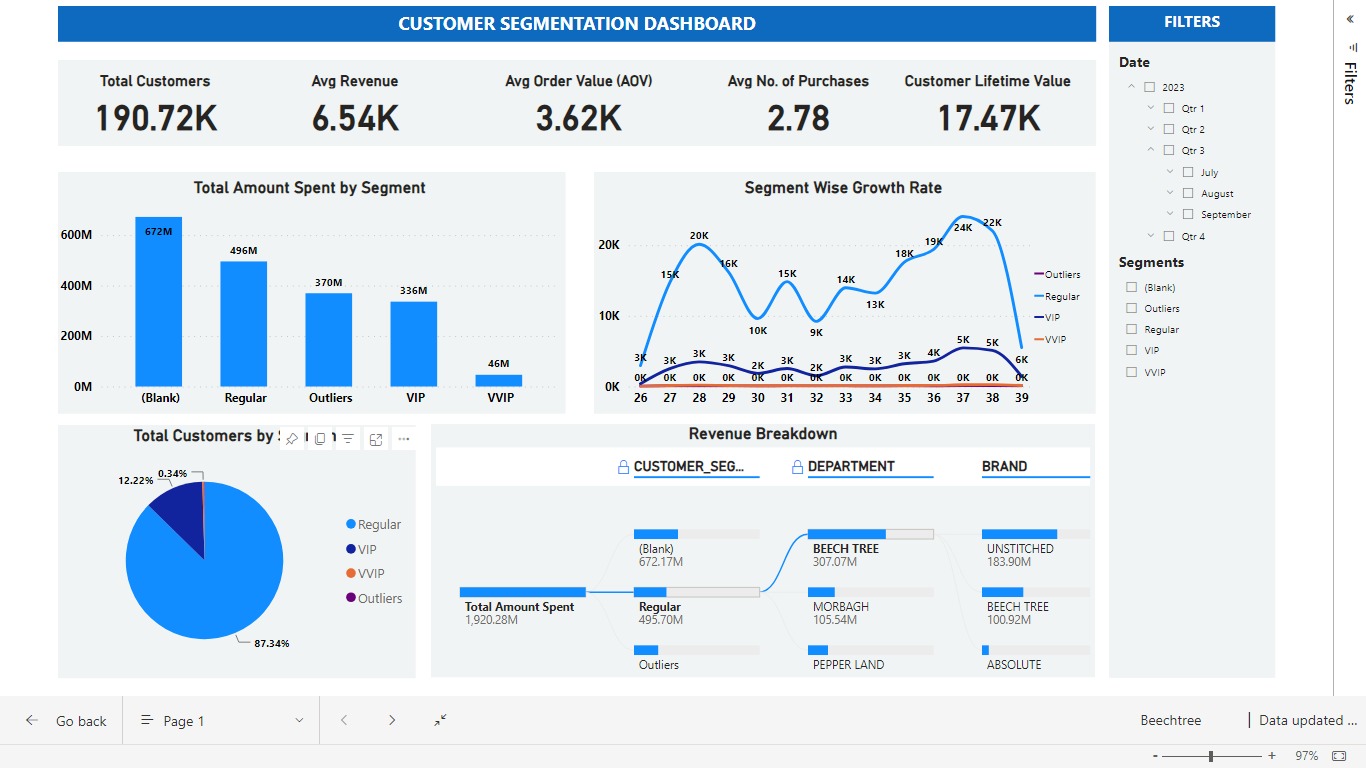The height and width of the screenshot is (768, 1366).
Task: Open focus mode on the pie chart
Action: [x=374, y=438]
